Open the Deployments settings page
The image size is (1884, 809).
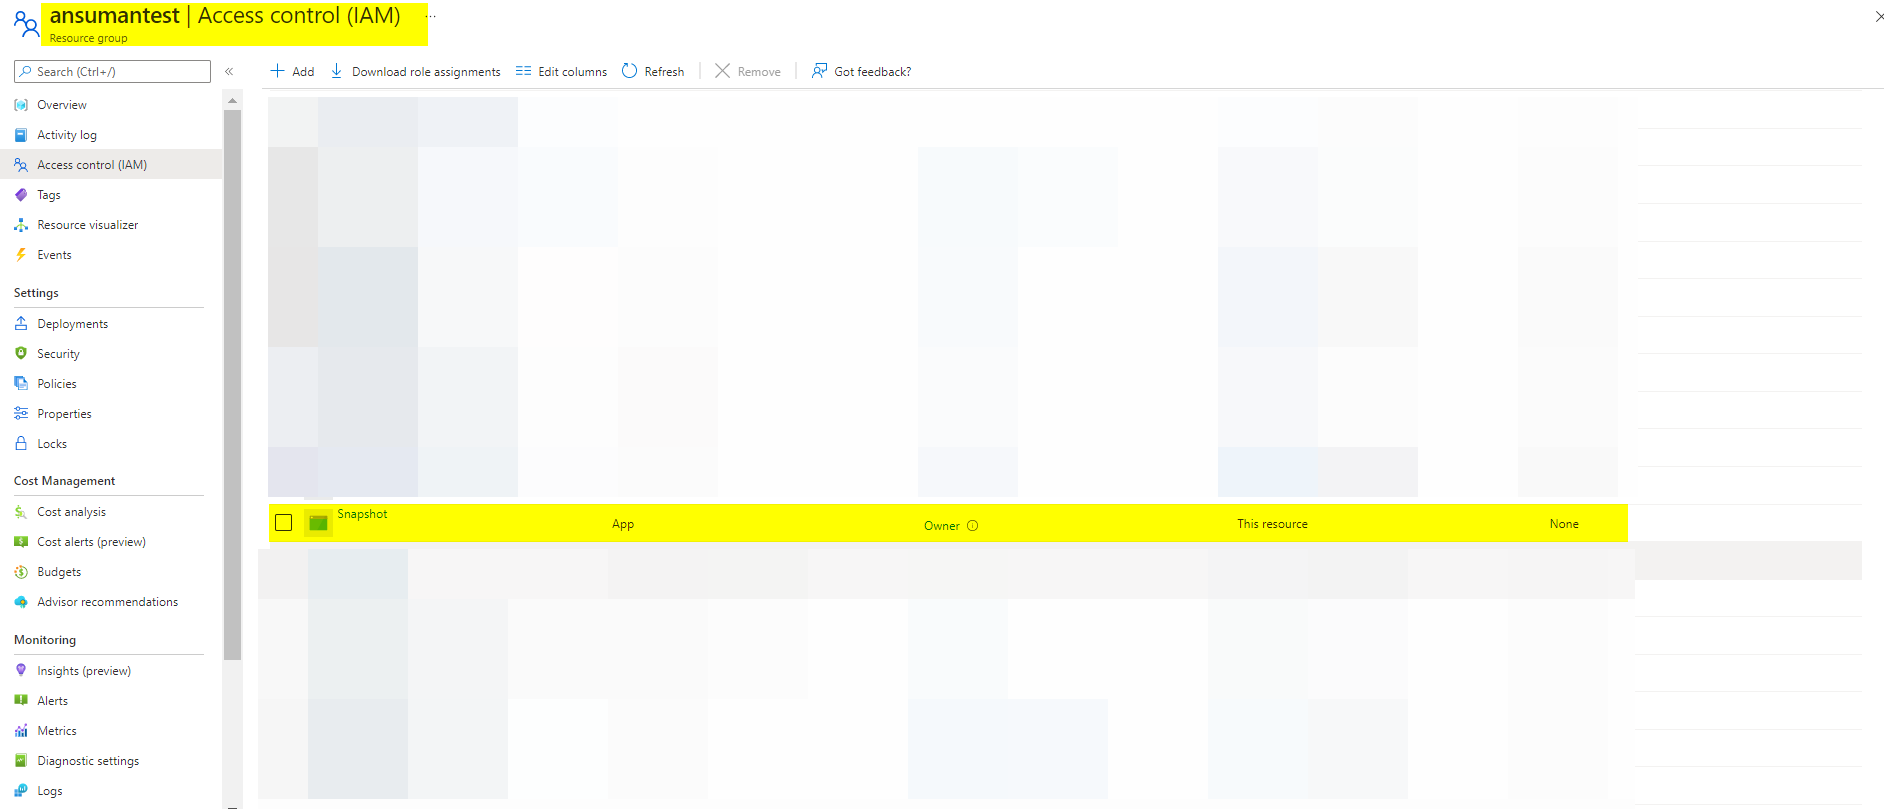[x=73, y=324]
